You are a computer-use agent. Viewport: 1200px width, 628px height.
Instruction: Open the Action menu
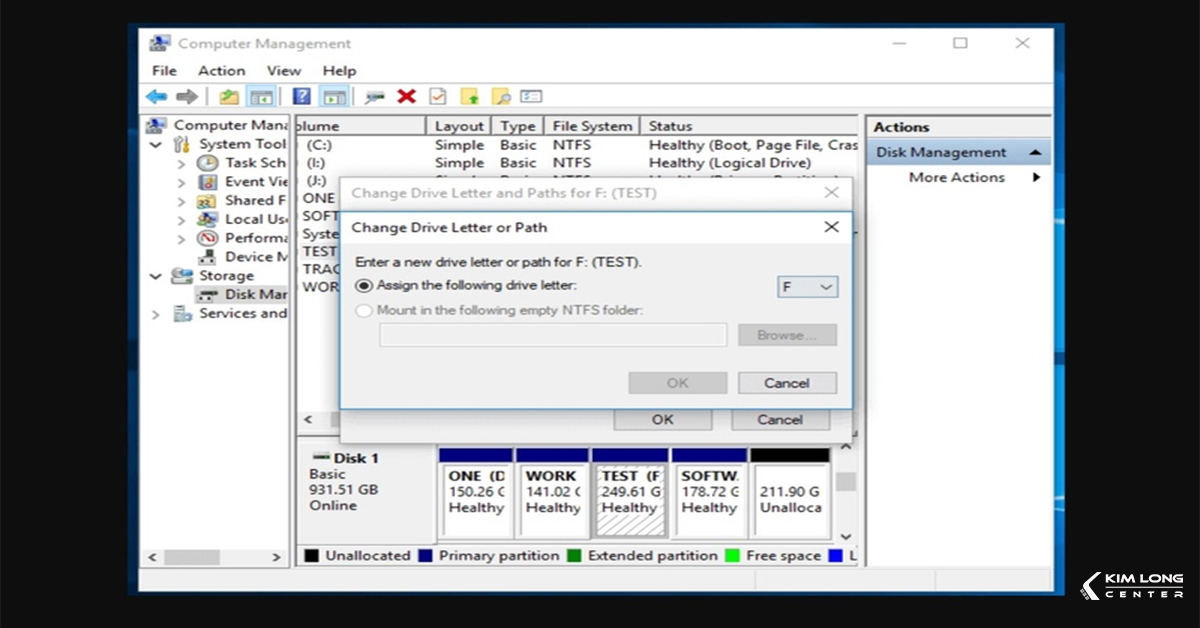coord(221,70)
